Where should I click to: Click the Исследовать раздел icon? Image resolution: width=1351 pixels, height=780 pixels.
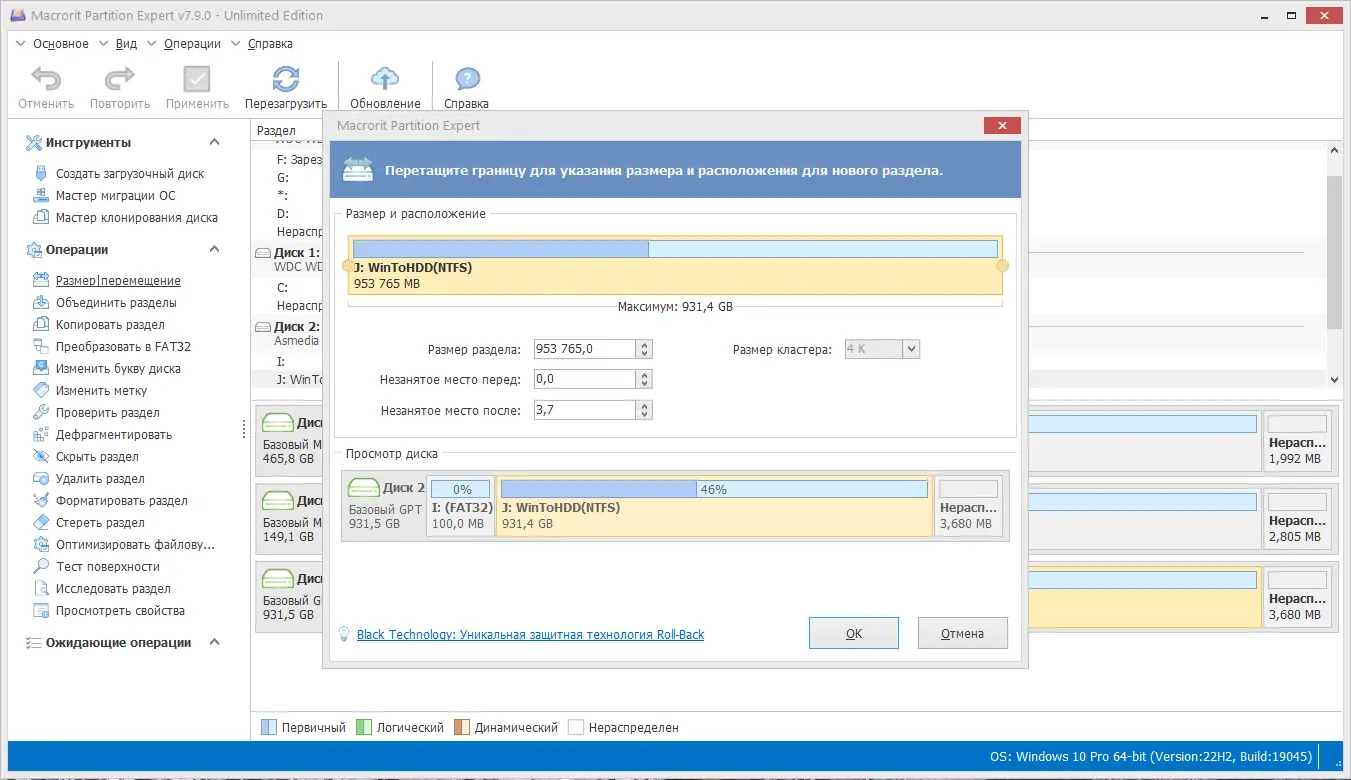(41, 588)
